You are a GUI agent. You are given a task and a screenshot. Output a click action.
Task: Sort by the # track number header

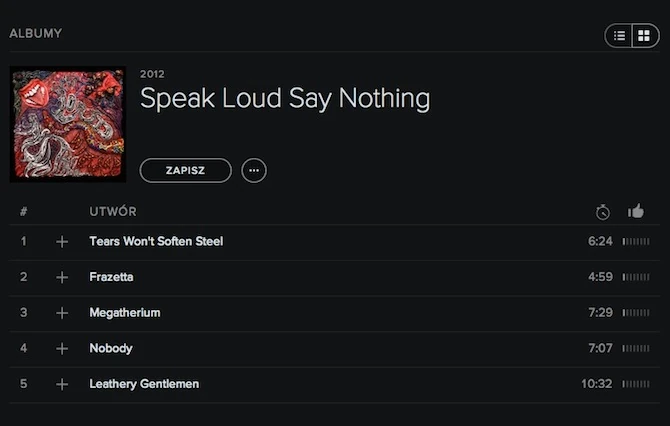23,211
